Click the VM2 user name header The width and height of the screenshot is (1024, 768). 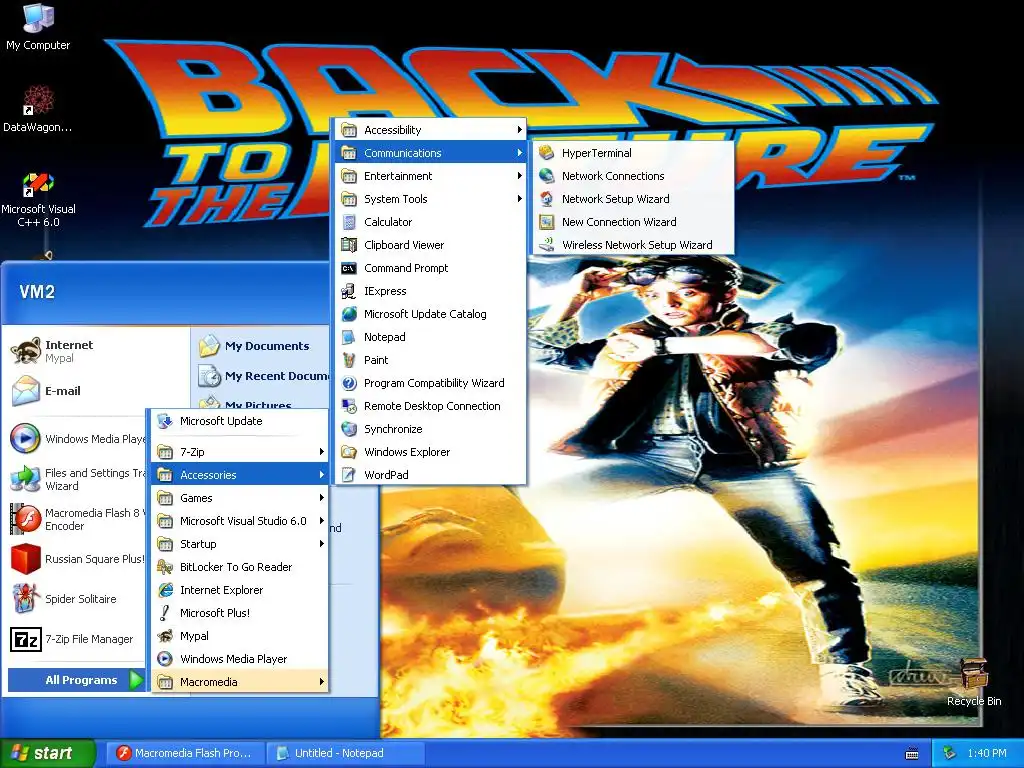pos(37,292)
